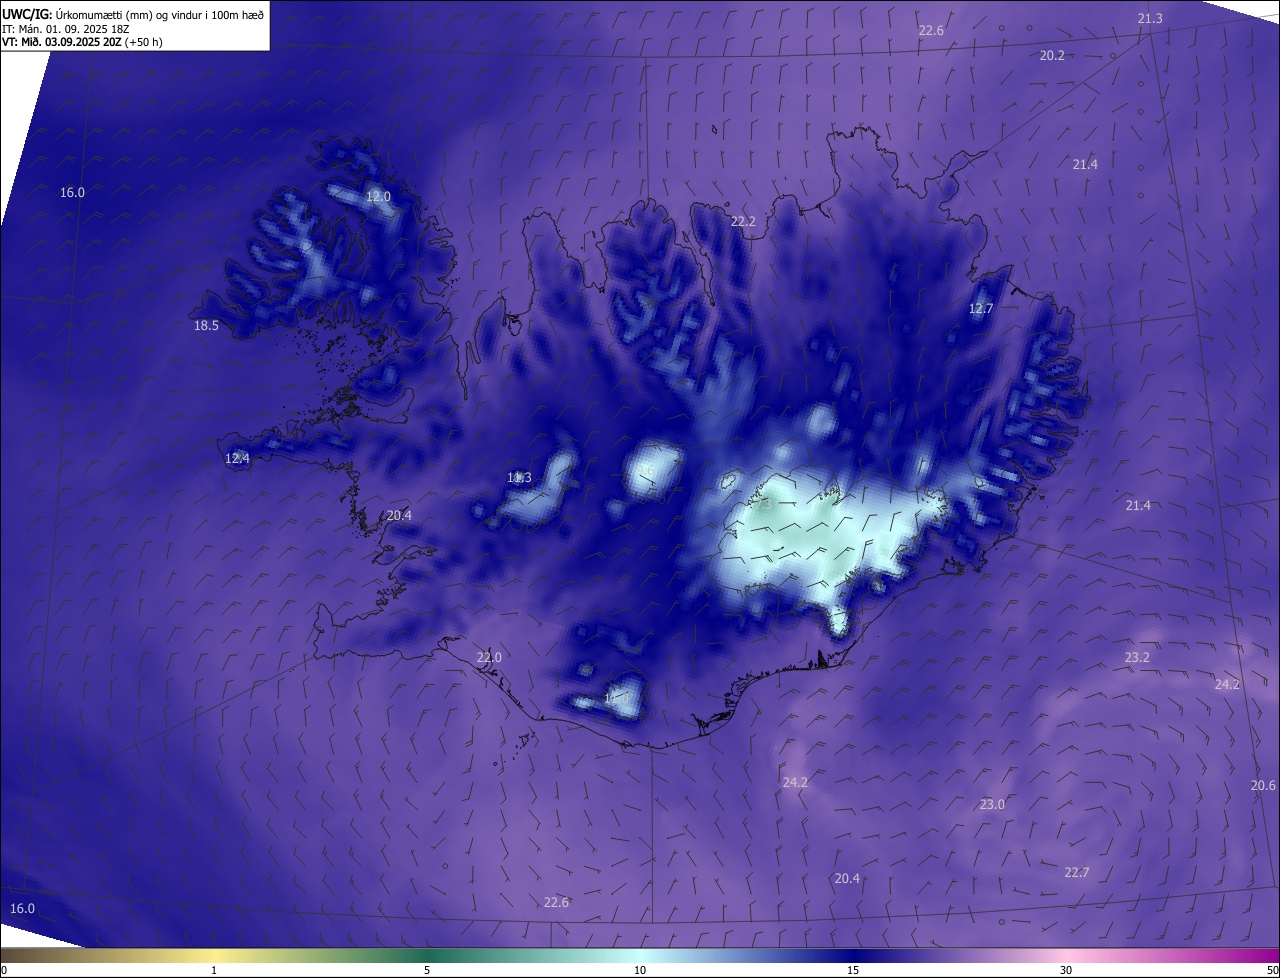
Task: Click the 30 tick label on the color scale
Action: tap(1066, 970)
